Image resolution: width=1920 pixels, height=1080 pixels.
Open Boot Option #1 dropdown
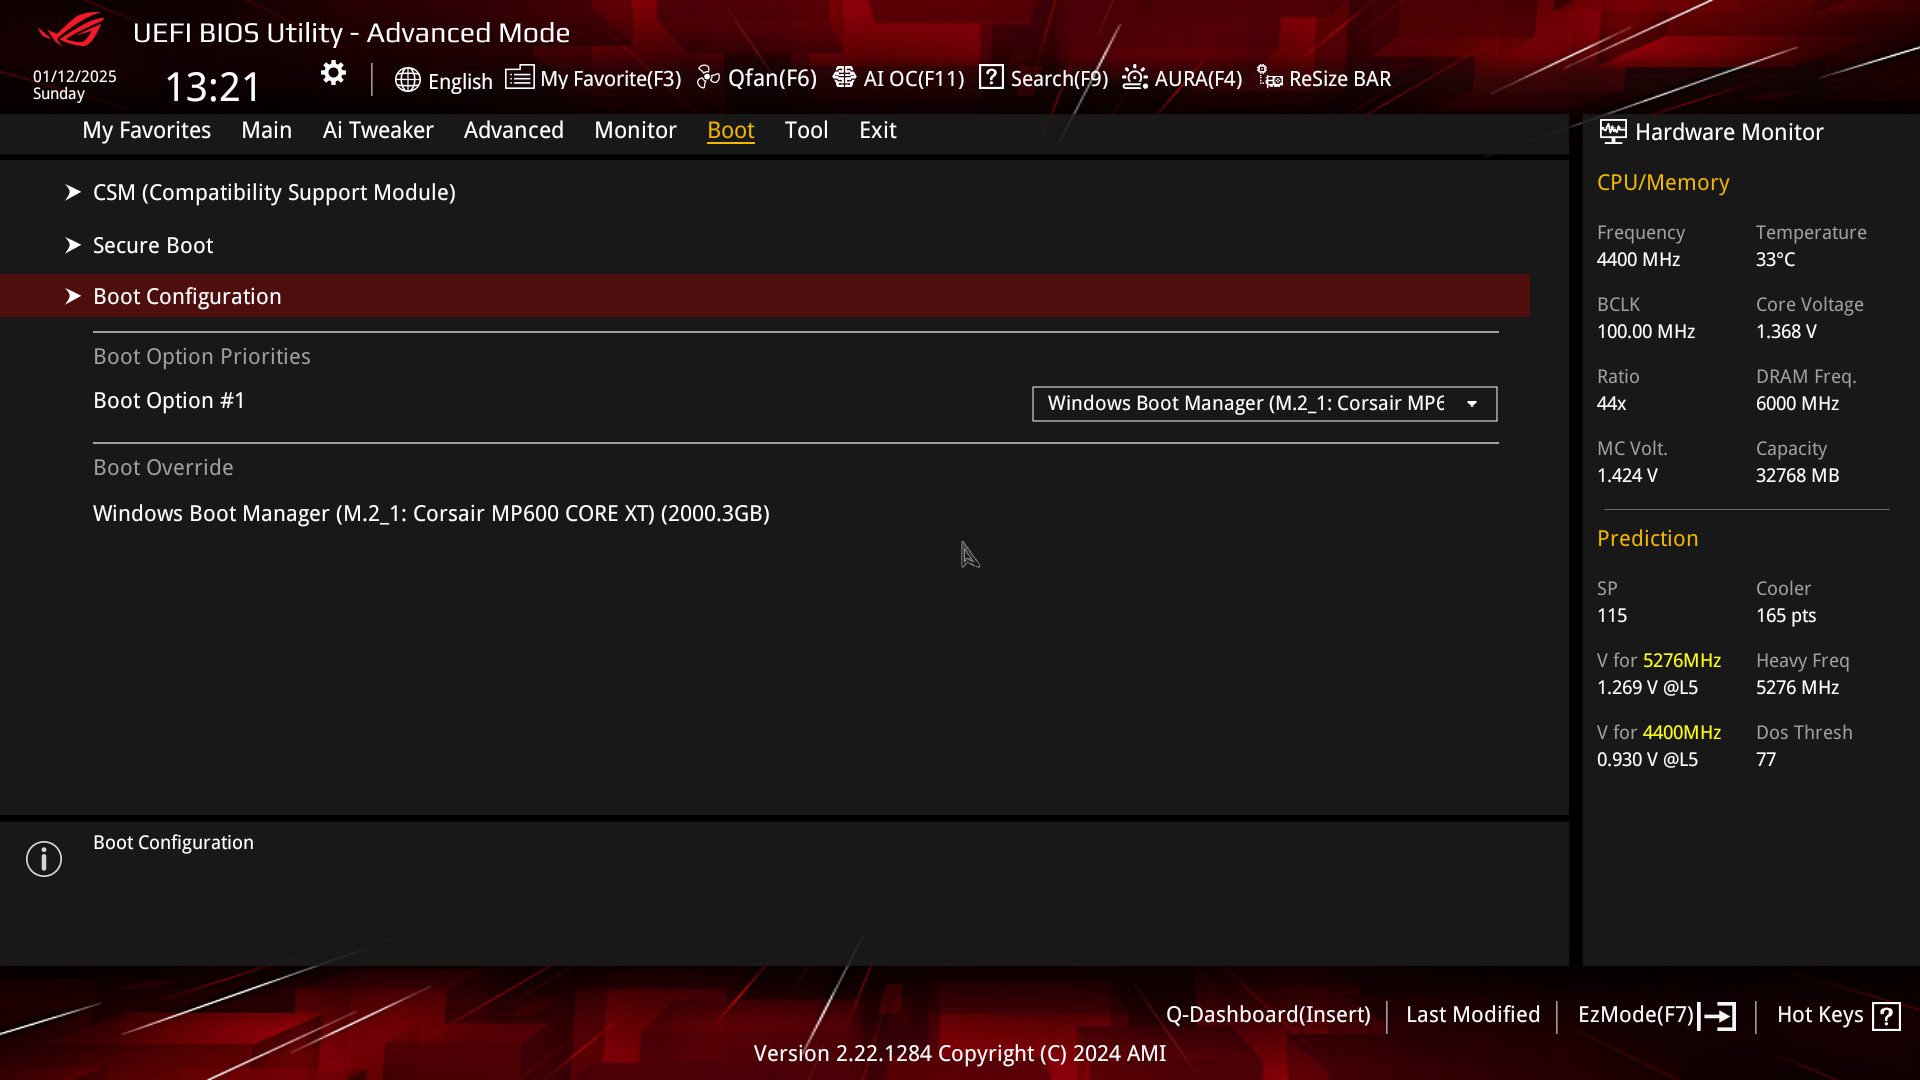click(1264, 404)
